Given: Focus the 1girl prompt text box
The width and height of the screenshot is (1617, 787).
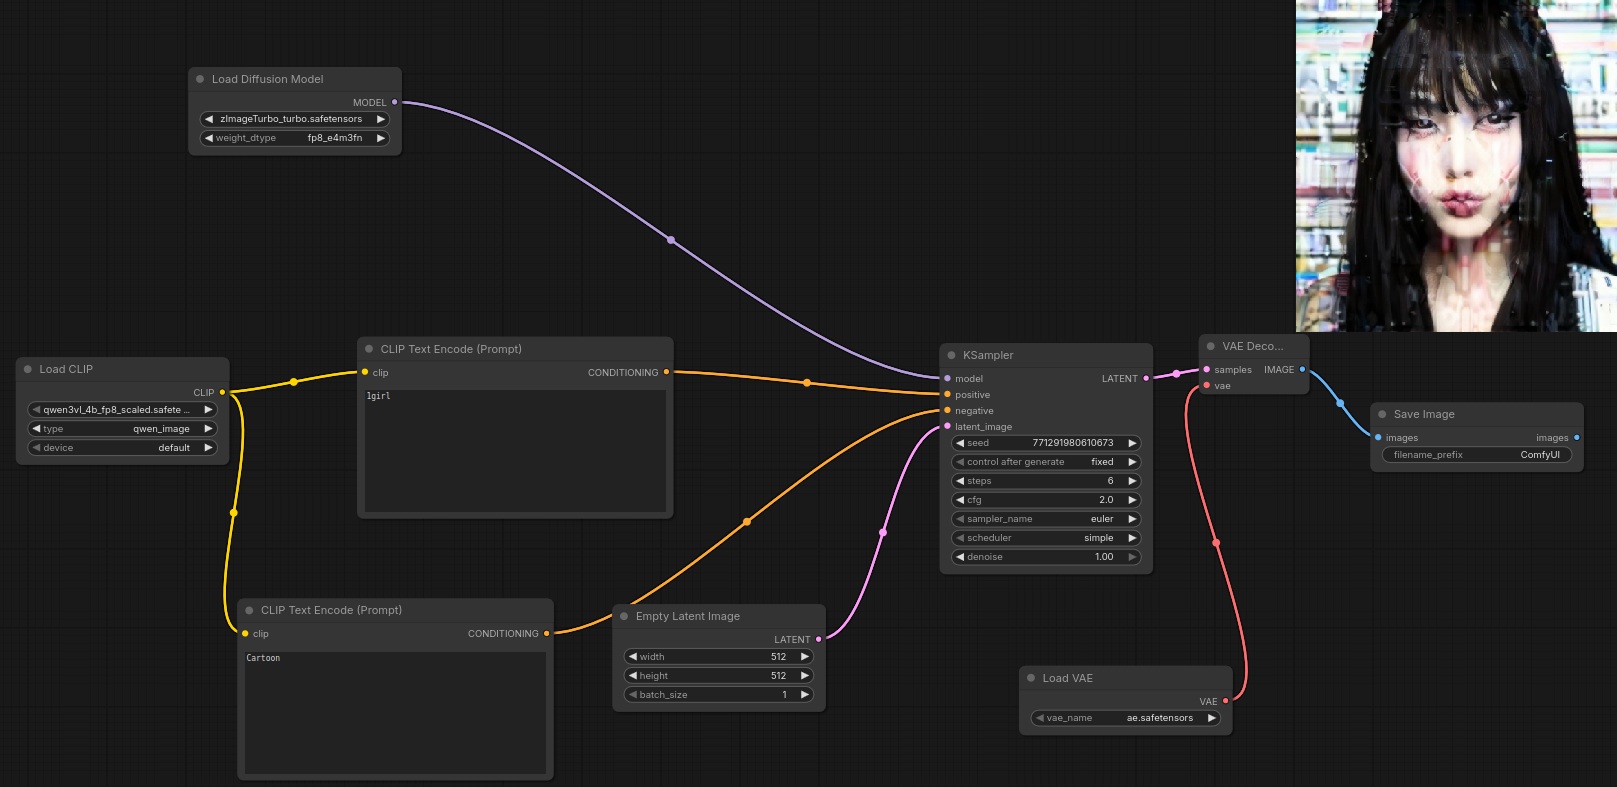Looking at the screenshot, I should pyautogui.click(x=515, y=451).
